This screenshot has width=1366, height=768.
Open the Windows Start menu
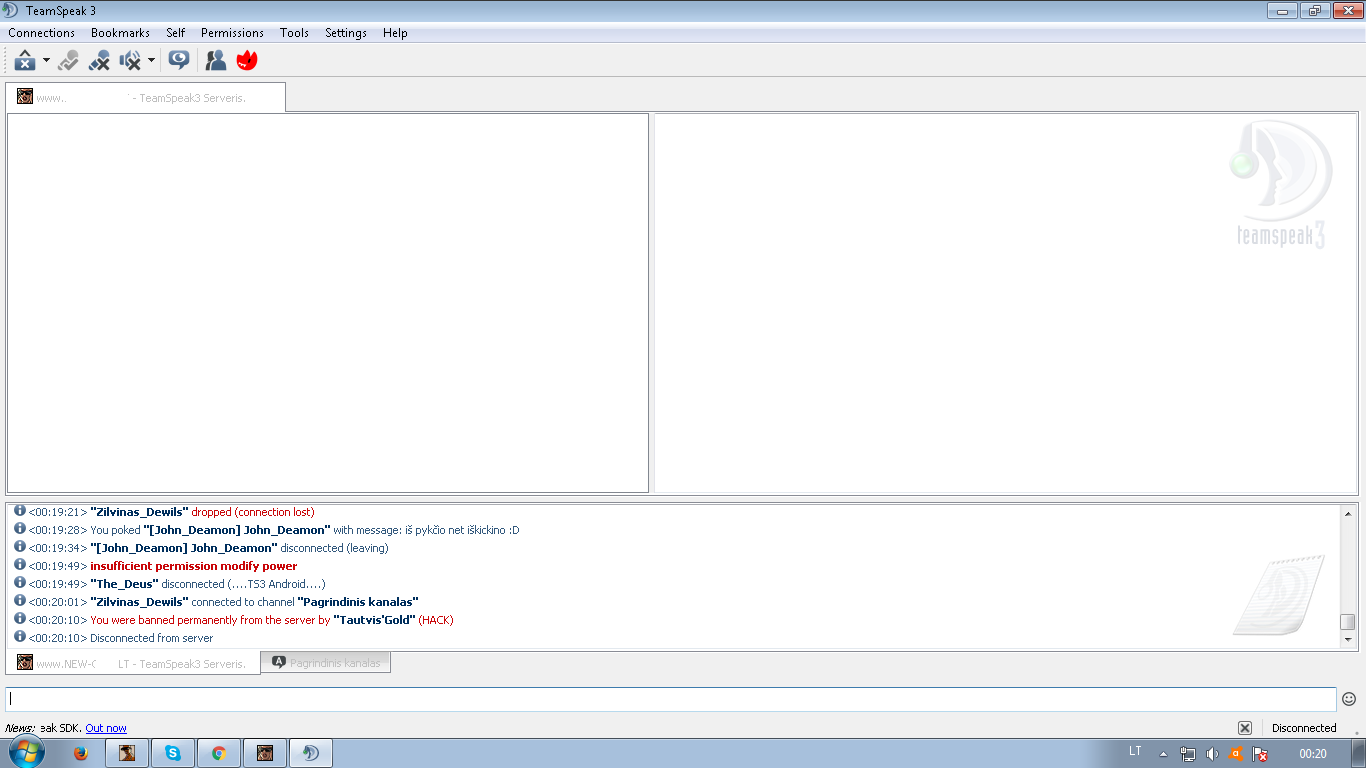pos(27,753)
